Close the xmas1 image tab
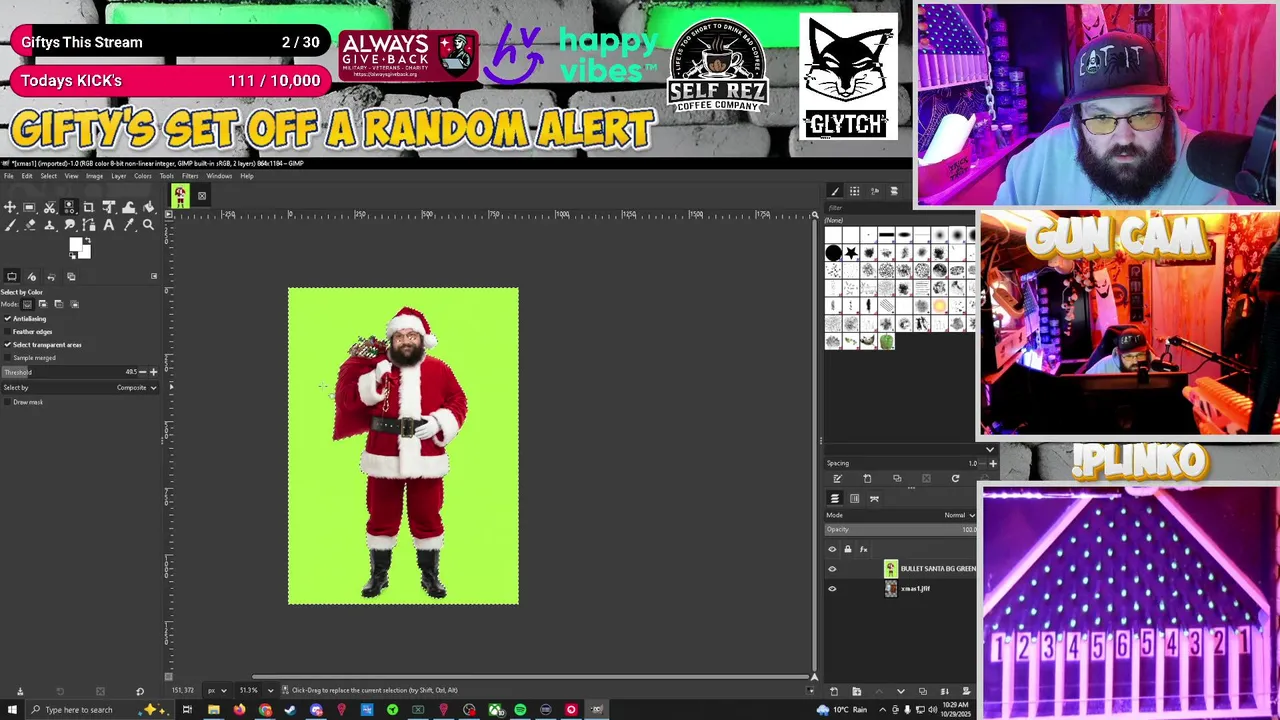The height and width of the screenshot is (720, 1280). [201, 196]
